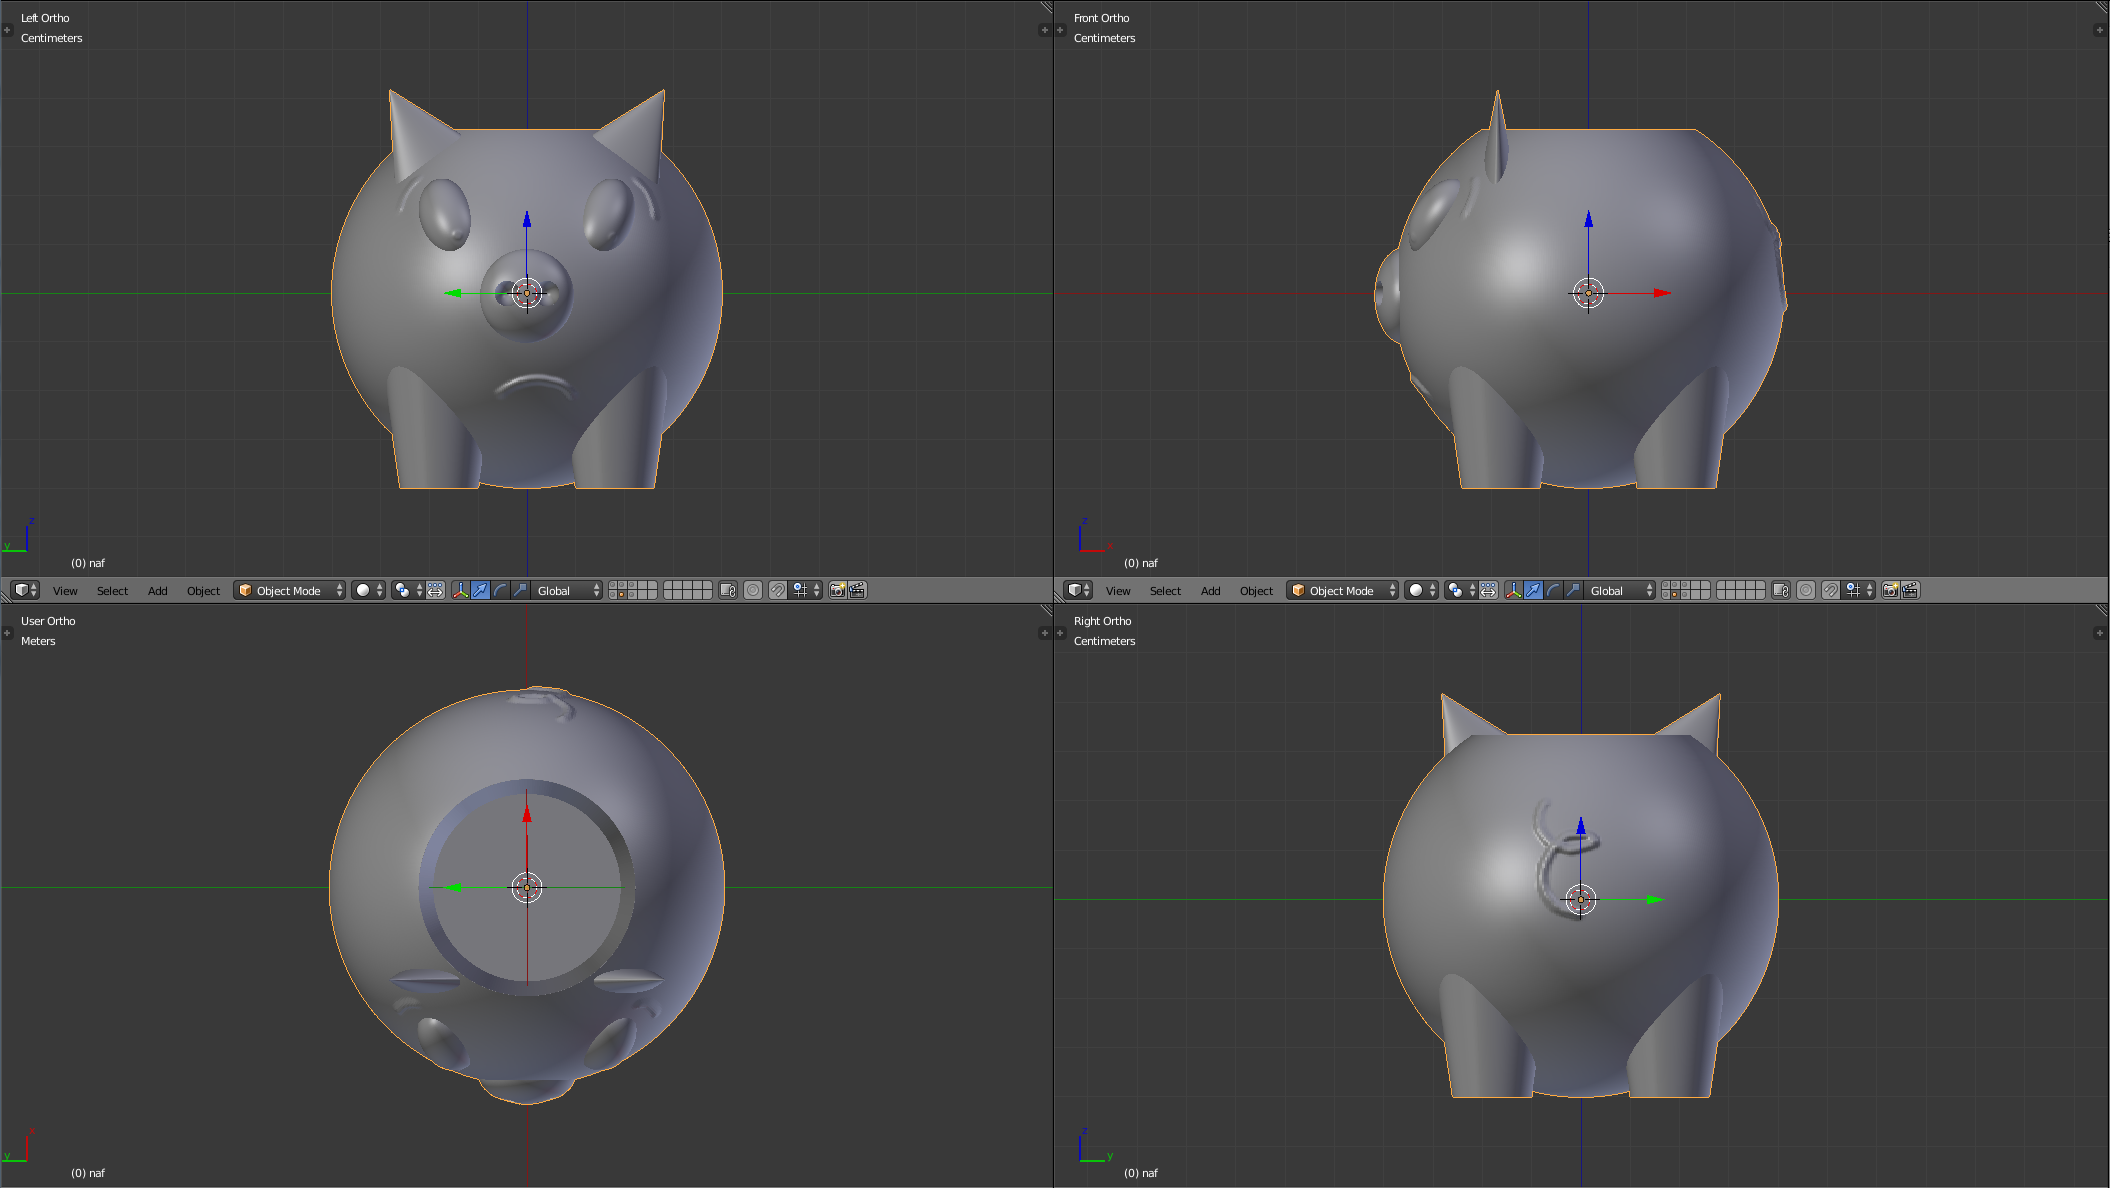Click translate manipulator arrow icon in Left Ortho header

pos(480,590)
